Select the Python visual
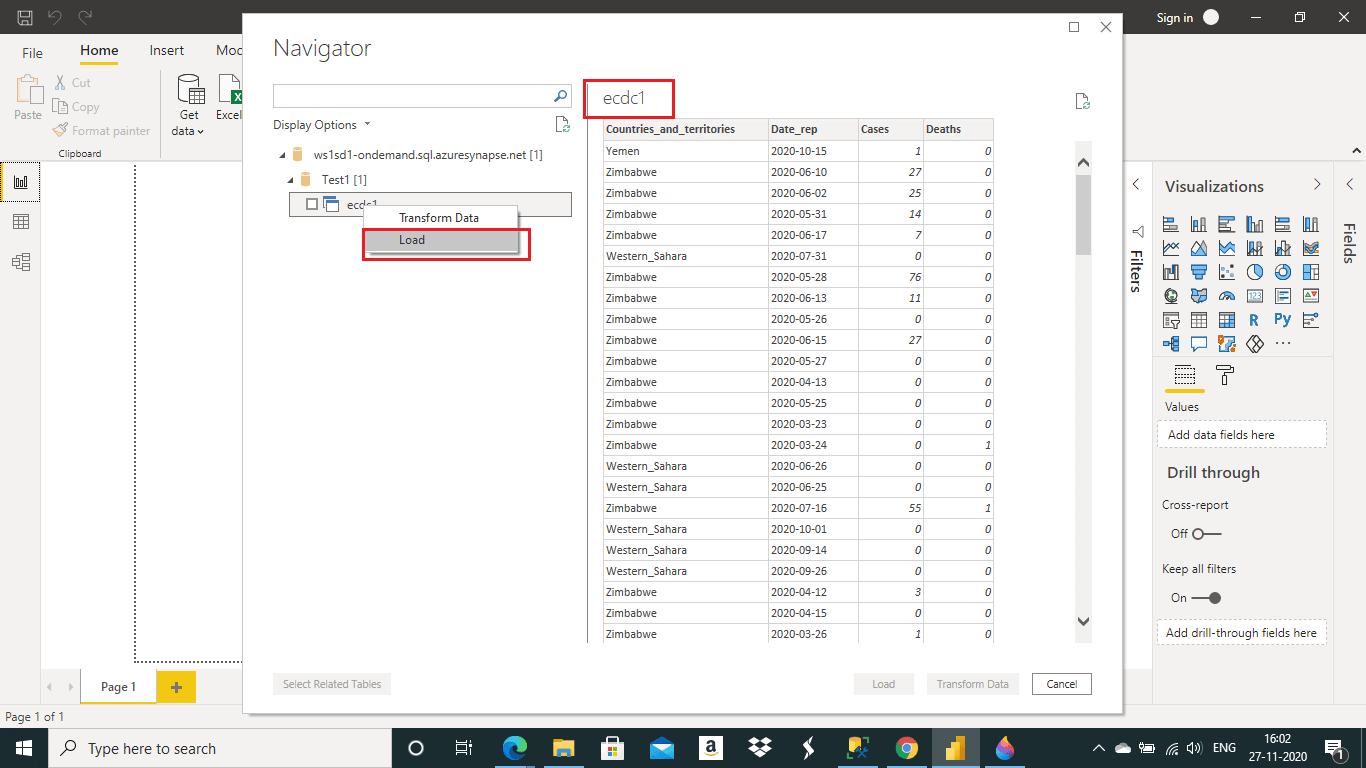Image resolution: width=1366 pixels, height=768 pixels. (x=1283, y=320)
